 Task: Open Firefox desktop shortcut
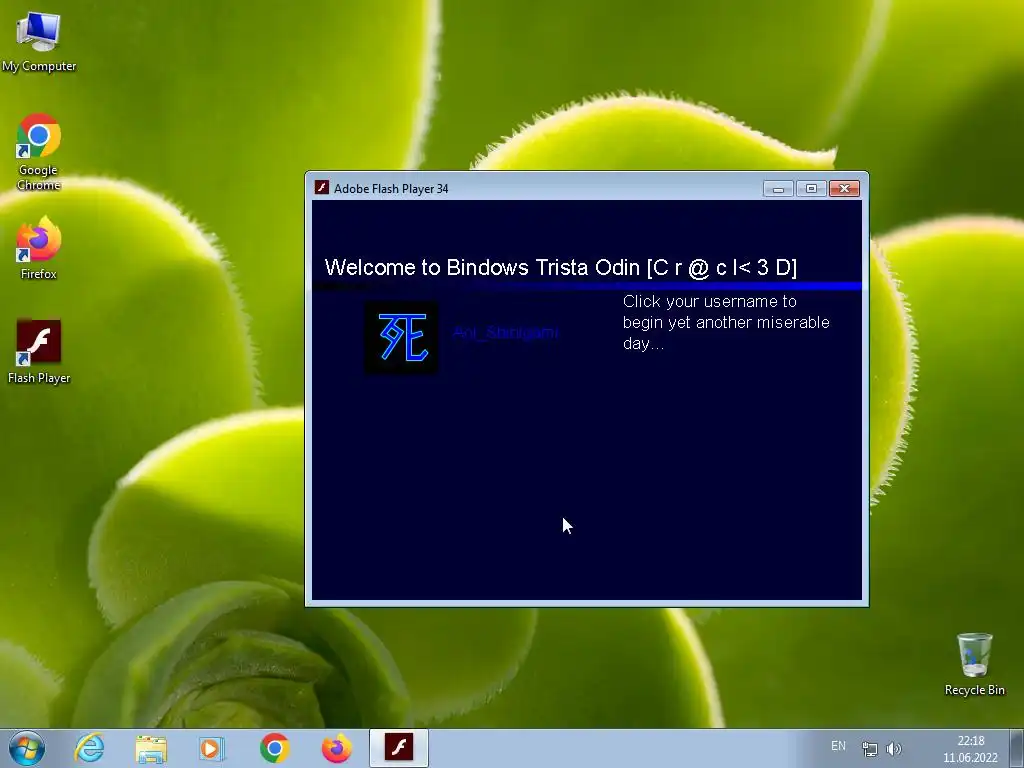[39, 249]
